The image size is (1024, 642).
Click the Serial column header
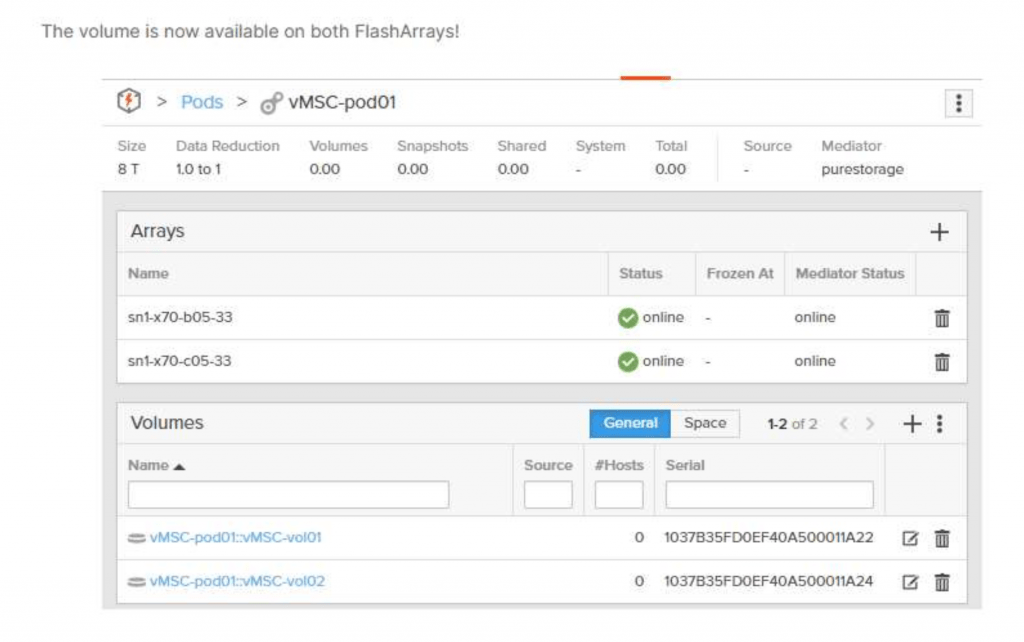[x=685, y=465]
